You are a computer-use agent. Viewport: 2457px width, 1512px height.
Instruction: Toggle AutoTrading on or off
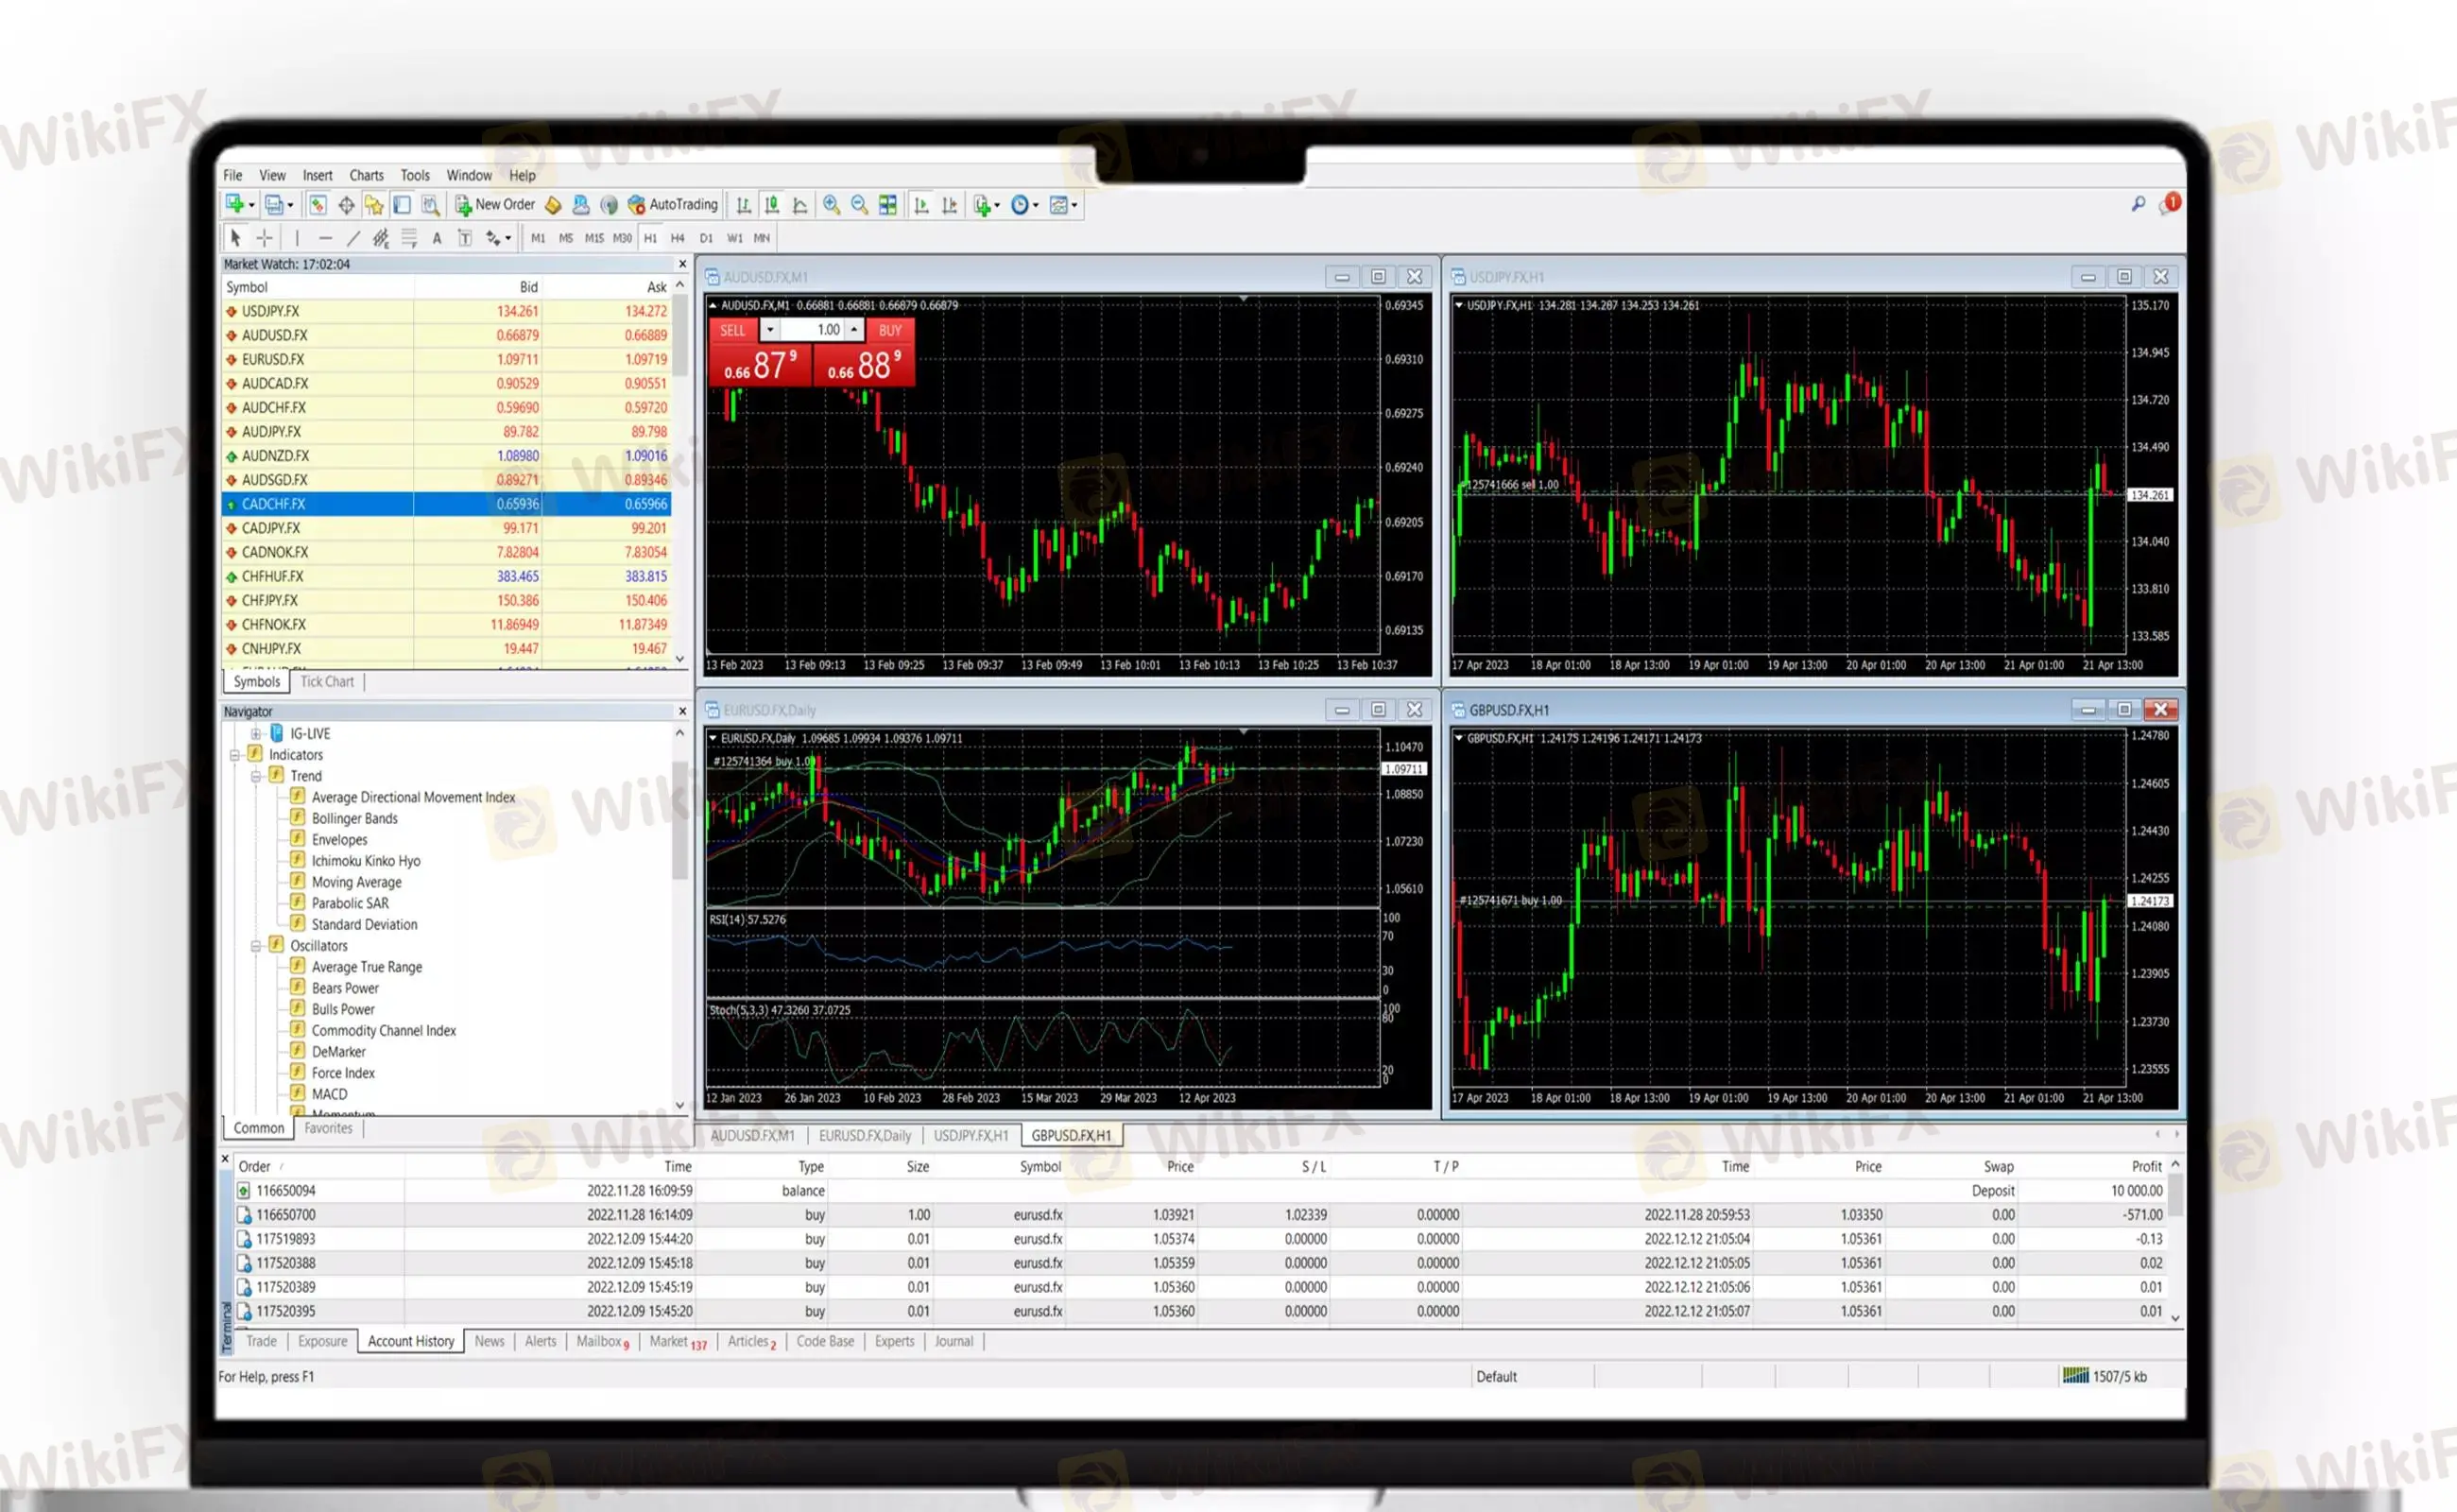(x=672, y=205)
